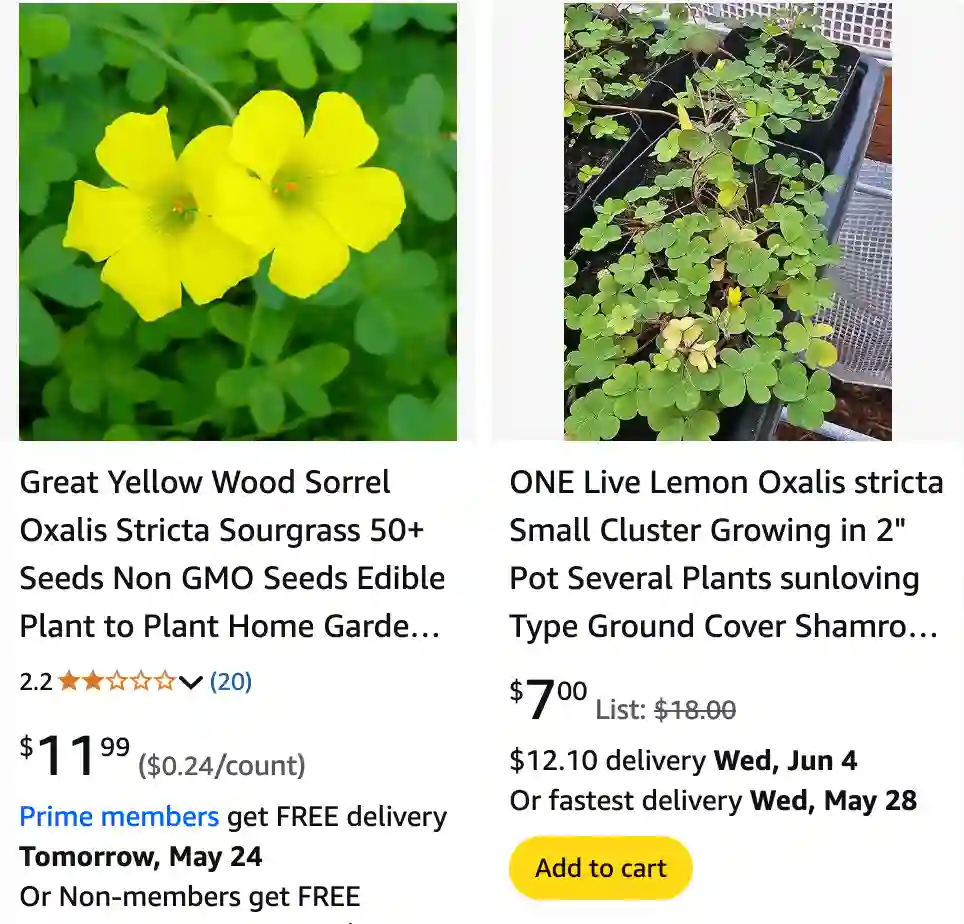Click the $12.10 delivery Wed, Jun 4 line
The image size is (964, 924).
click(683, 761)
